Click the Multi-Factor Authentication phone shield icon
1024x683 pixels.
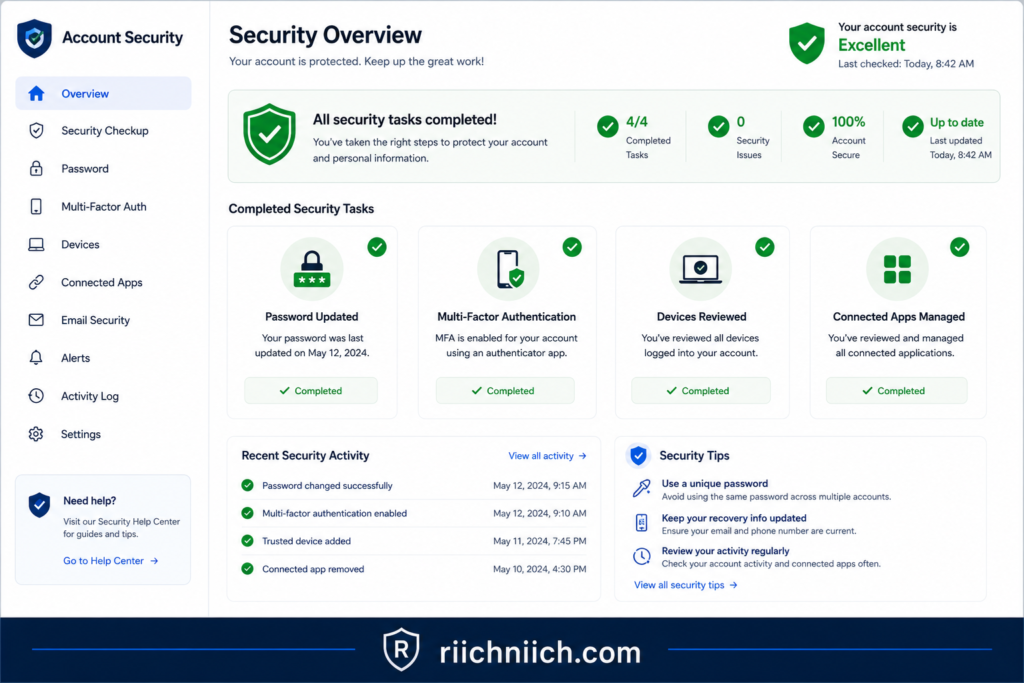(509, 269)
